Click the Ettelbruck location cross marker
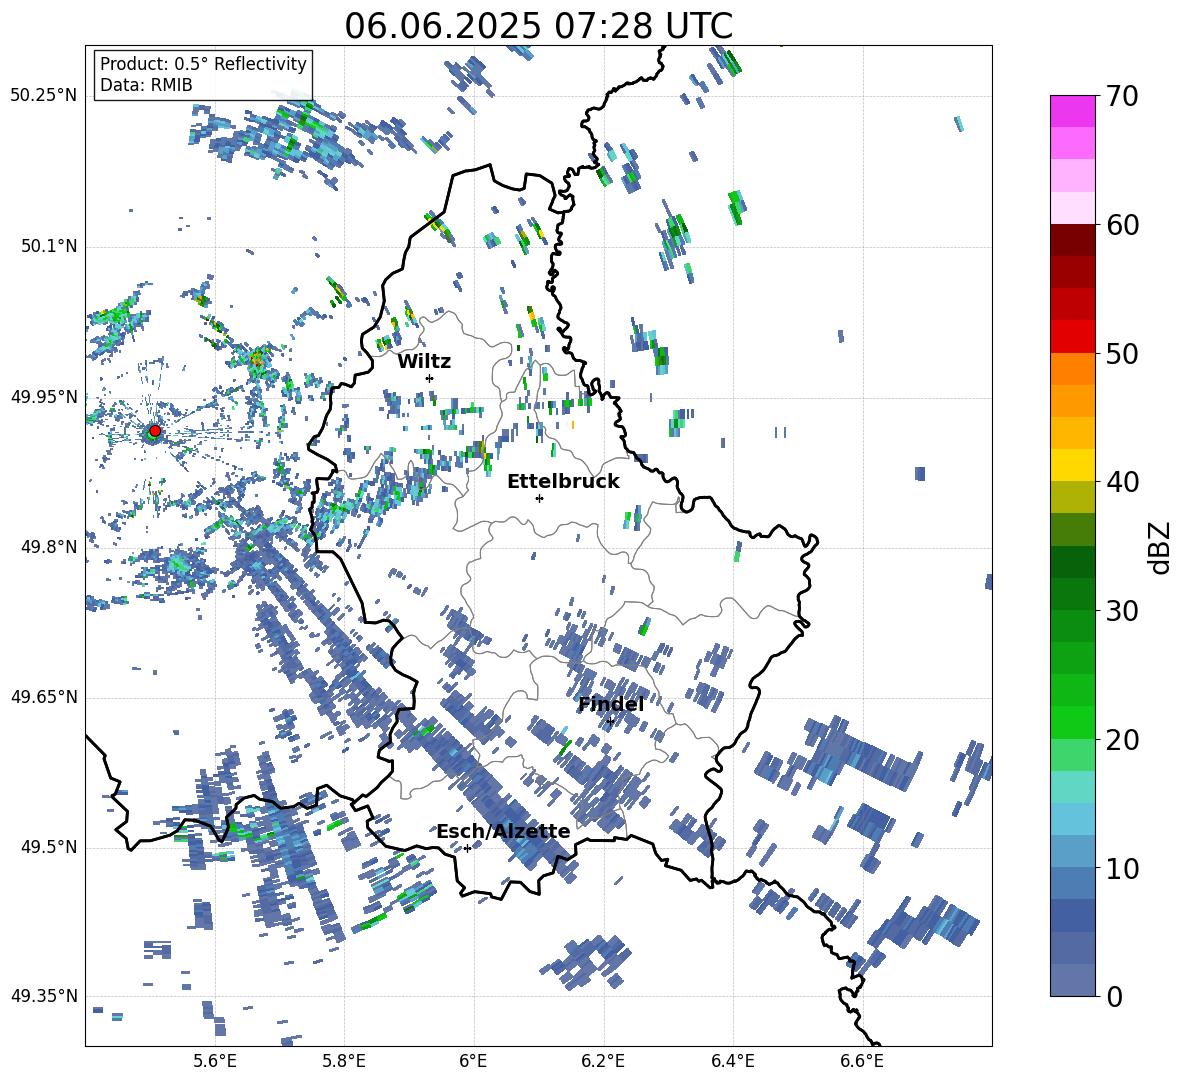 [539, 498]
